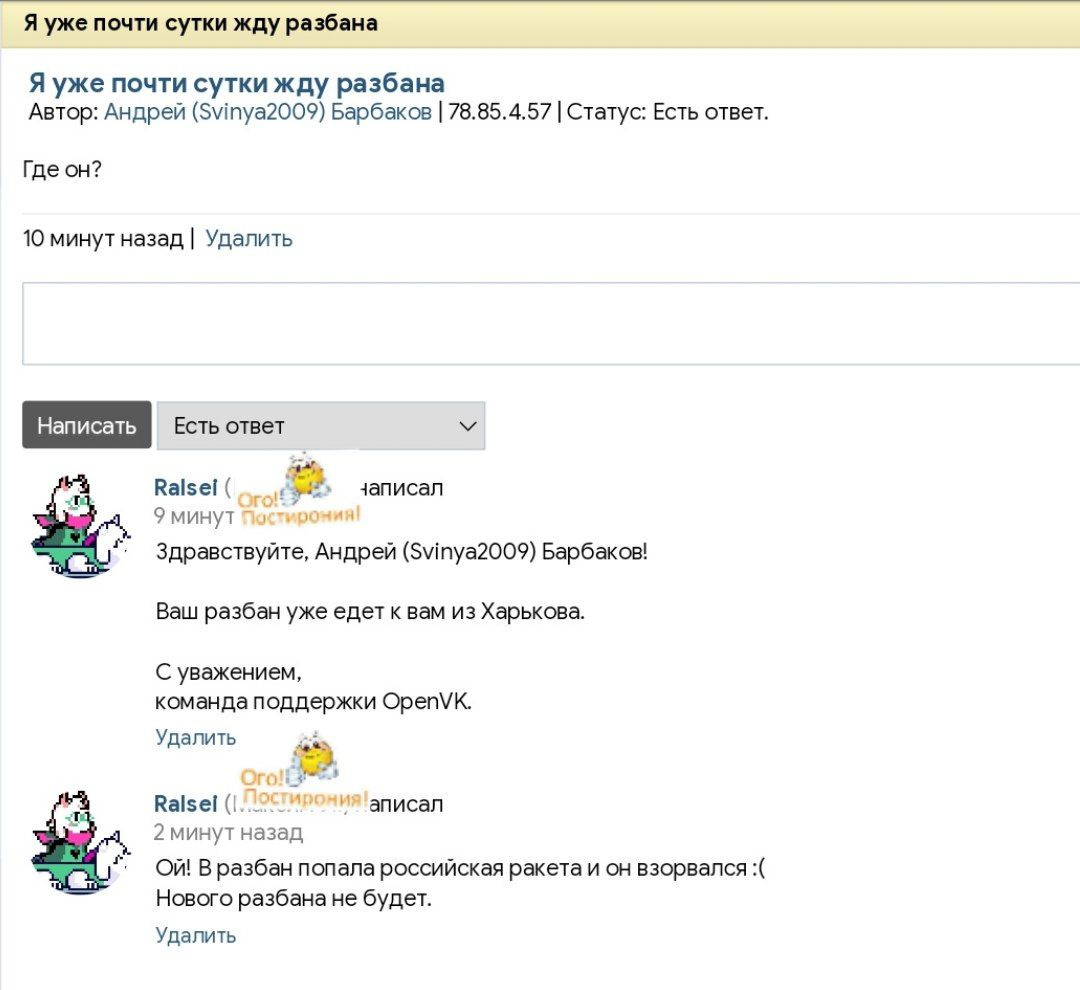
Task: Open the 'Есть ответ' status dropdown
Action: click(320, 426)
